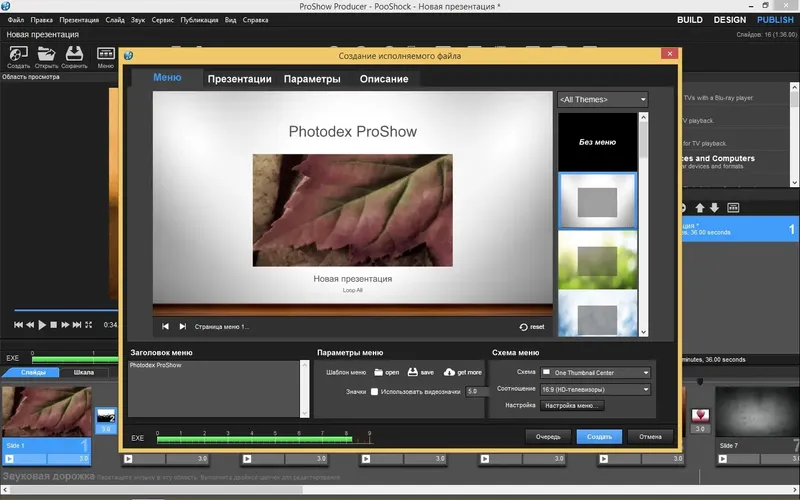Open the Правка menu
The width and height of the screenshot is (800, 500).
(x=41, y=20)
